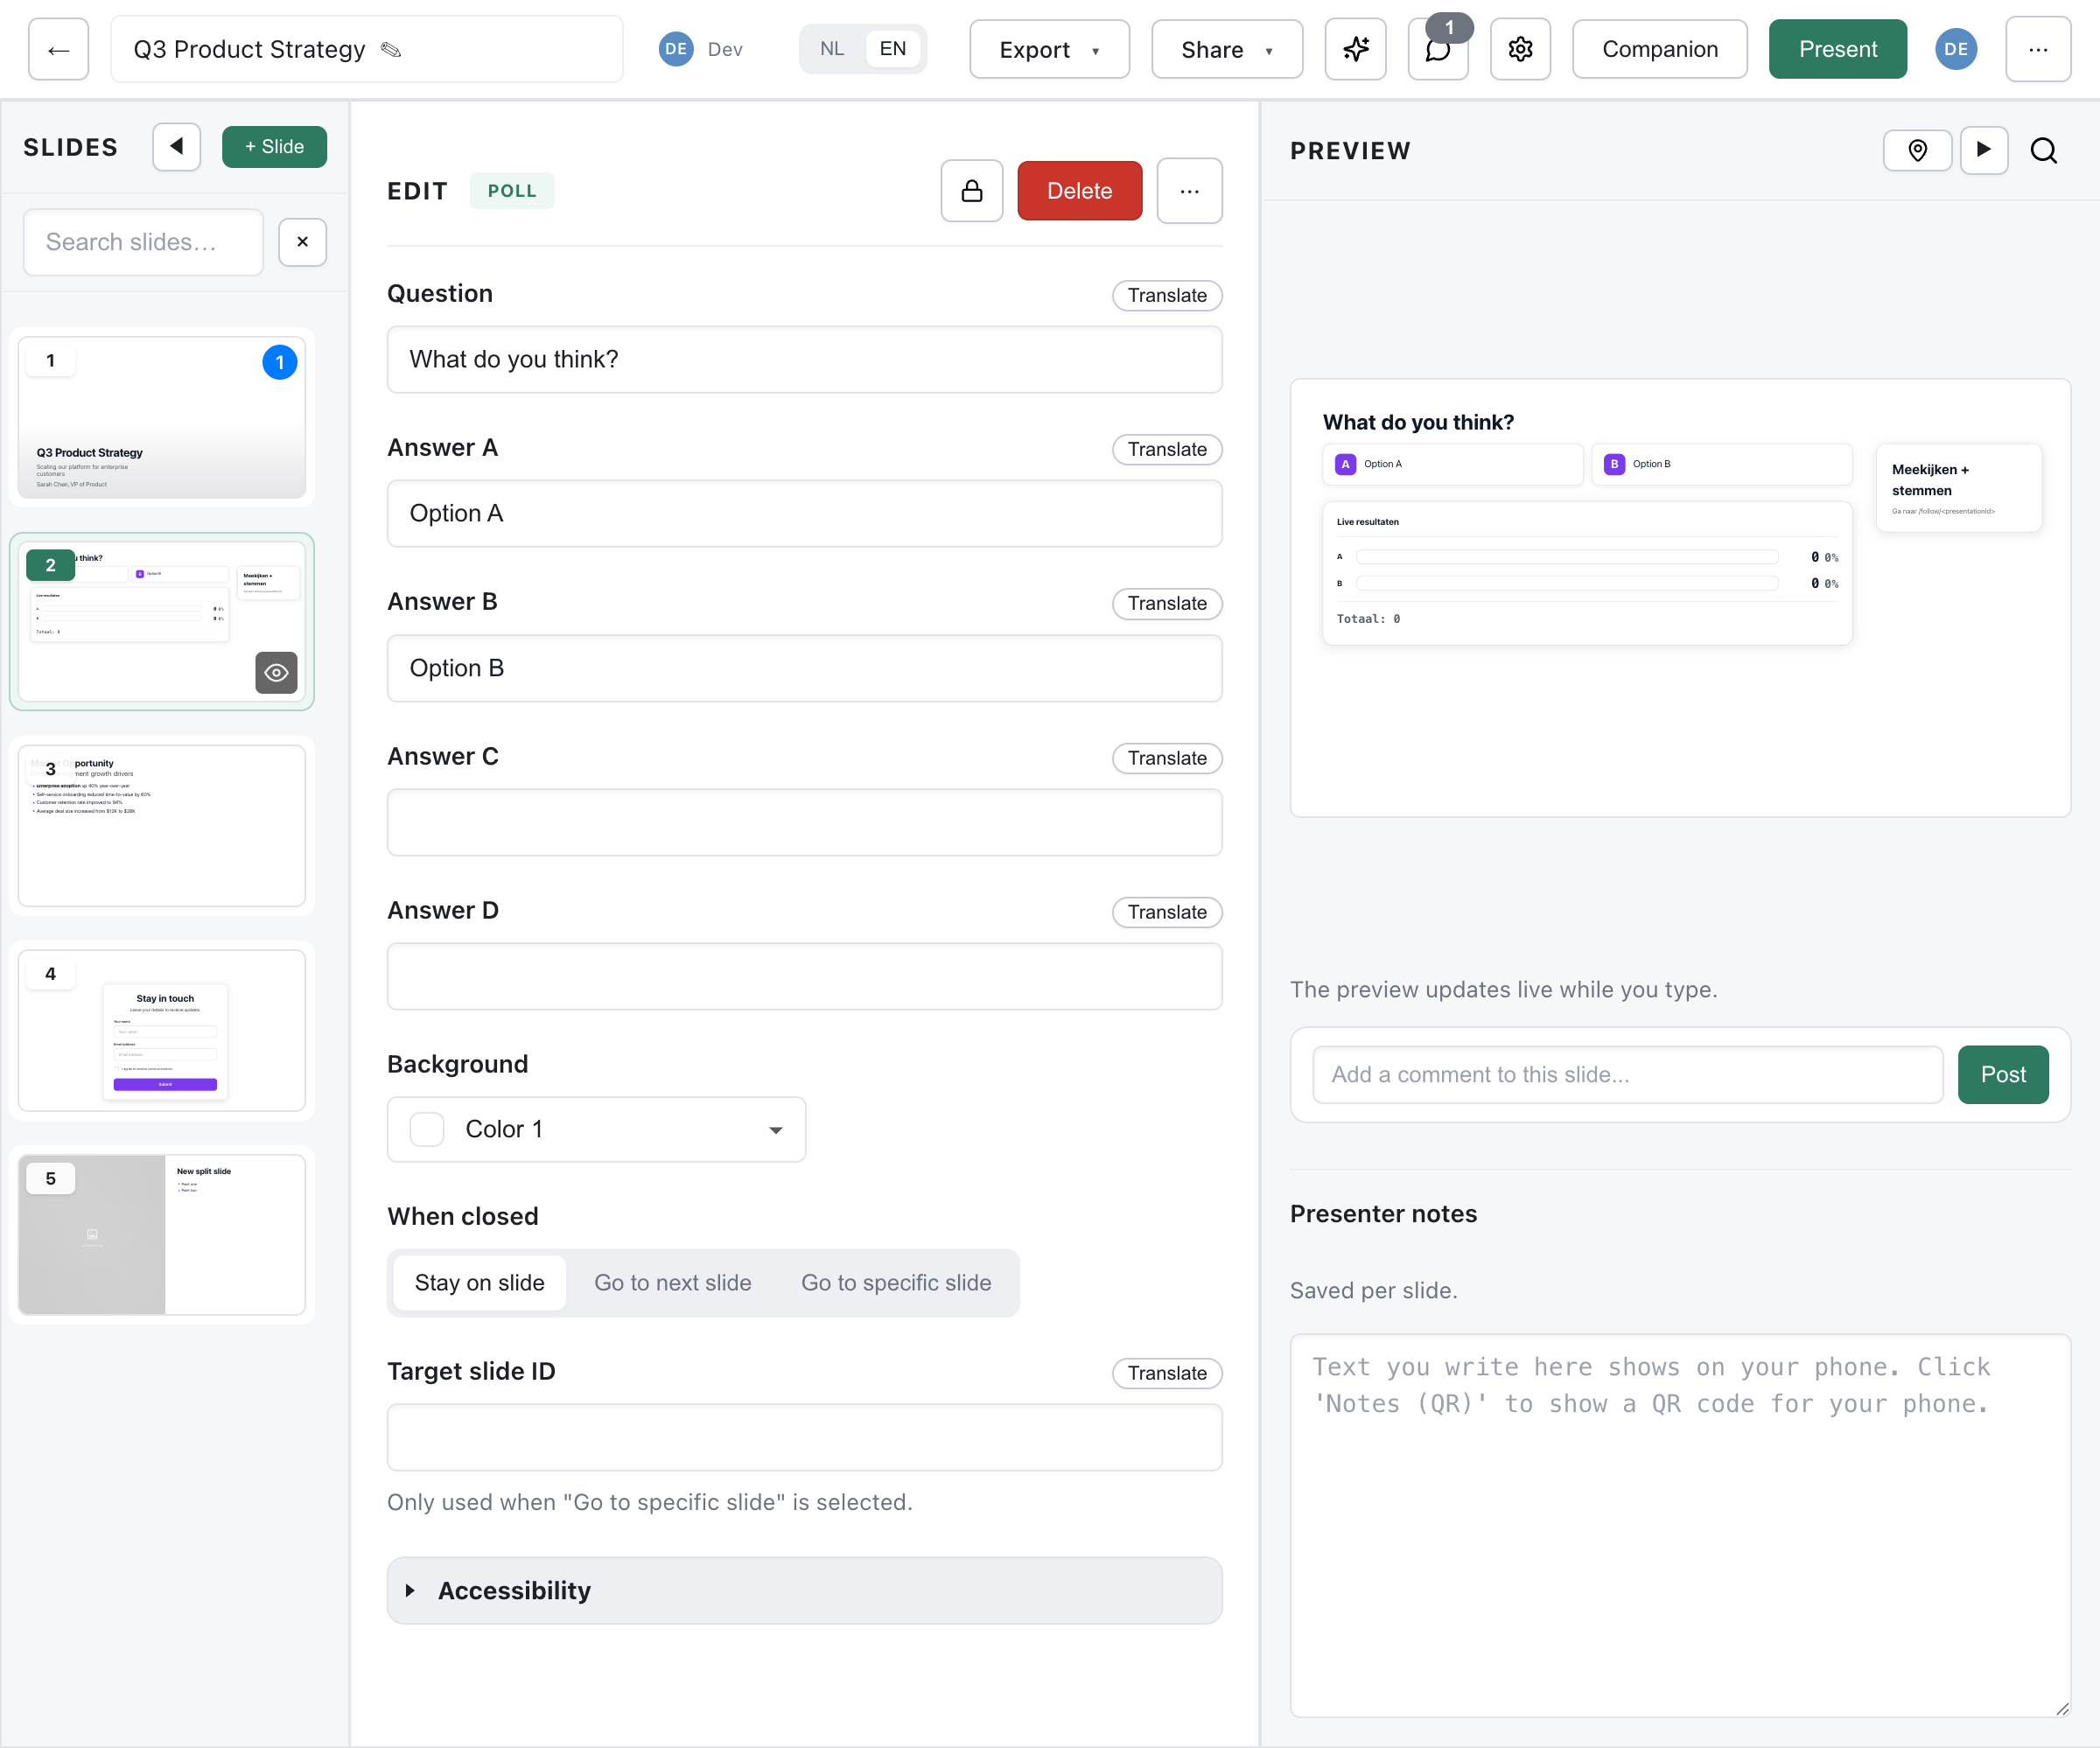2100x1748 pixels.
Task: Click Option B in the preview
Action: point(1722,464)
